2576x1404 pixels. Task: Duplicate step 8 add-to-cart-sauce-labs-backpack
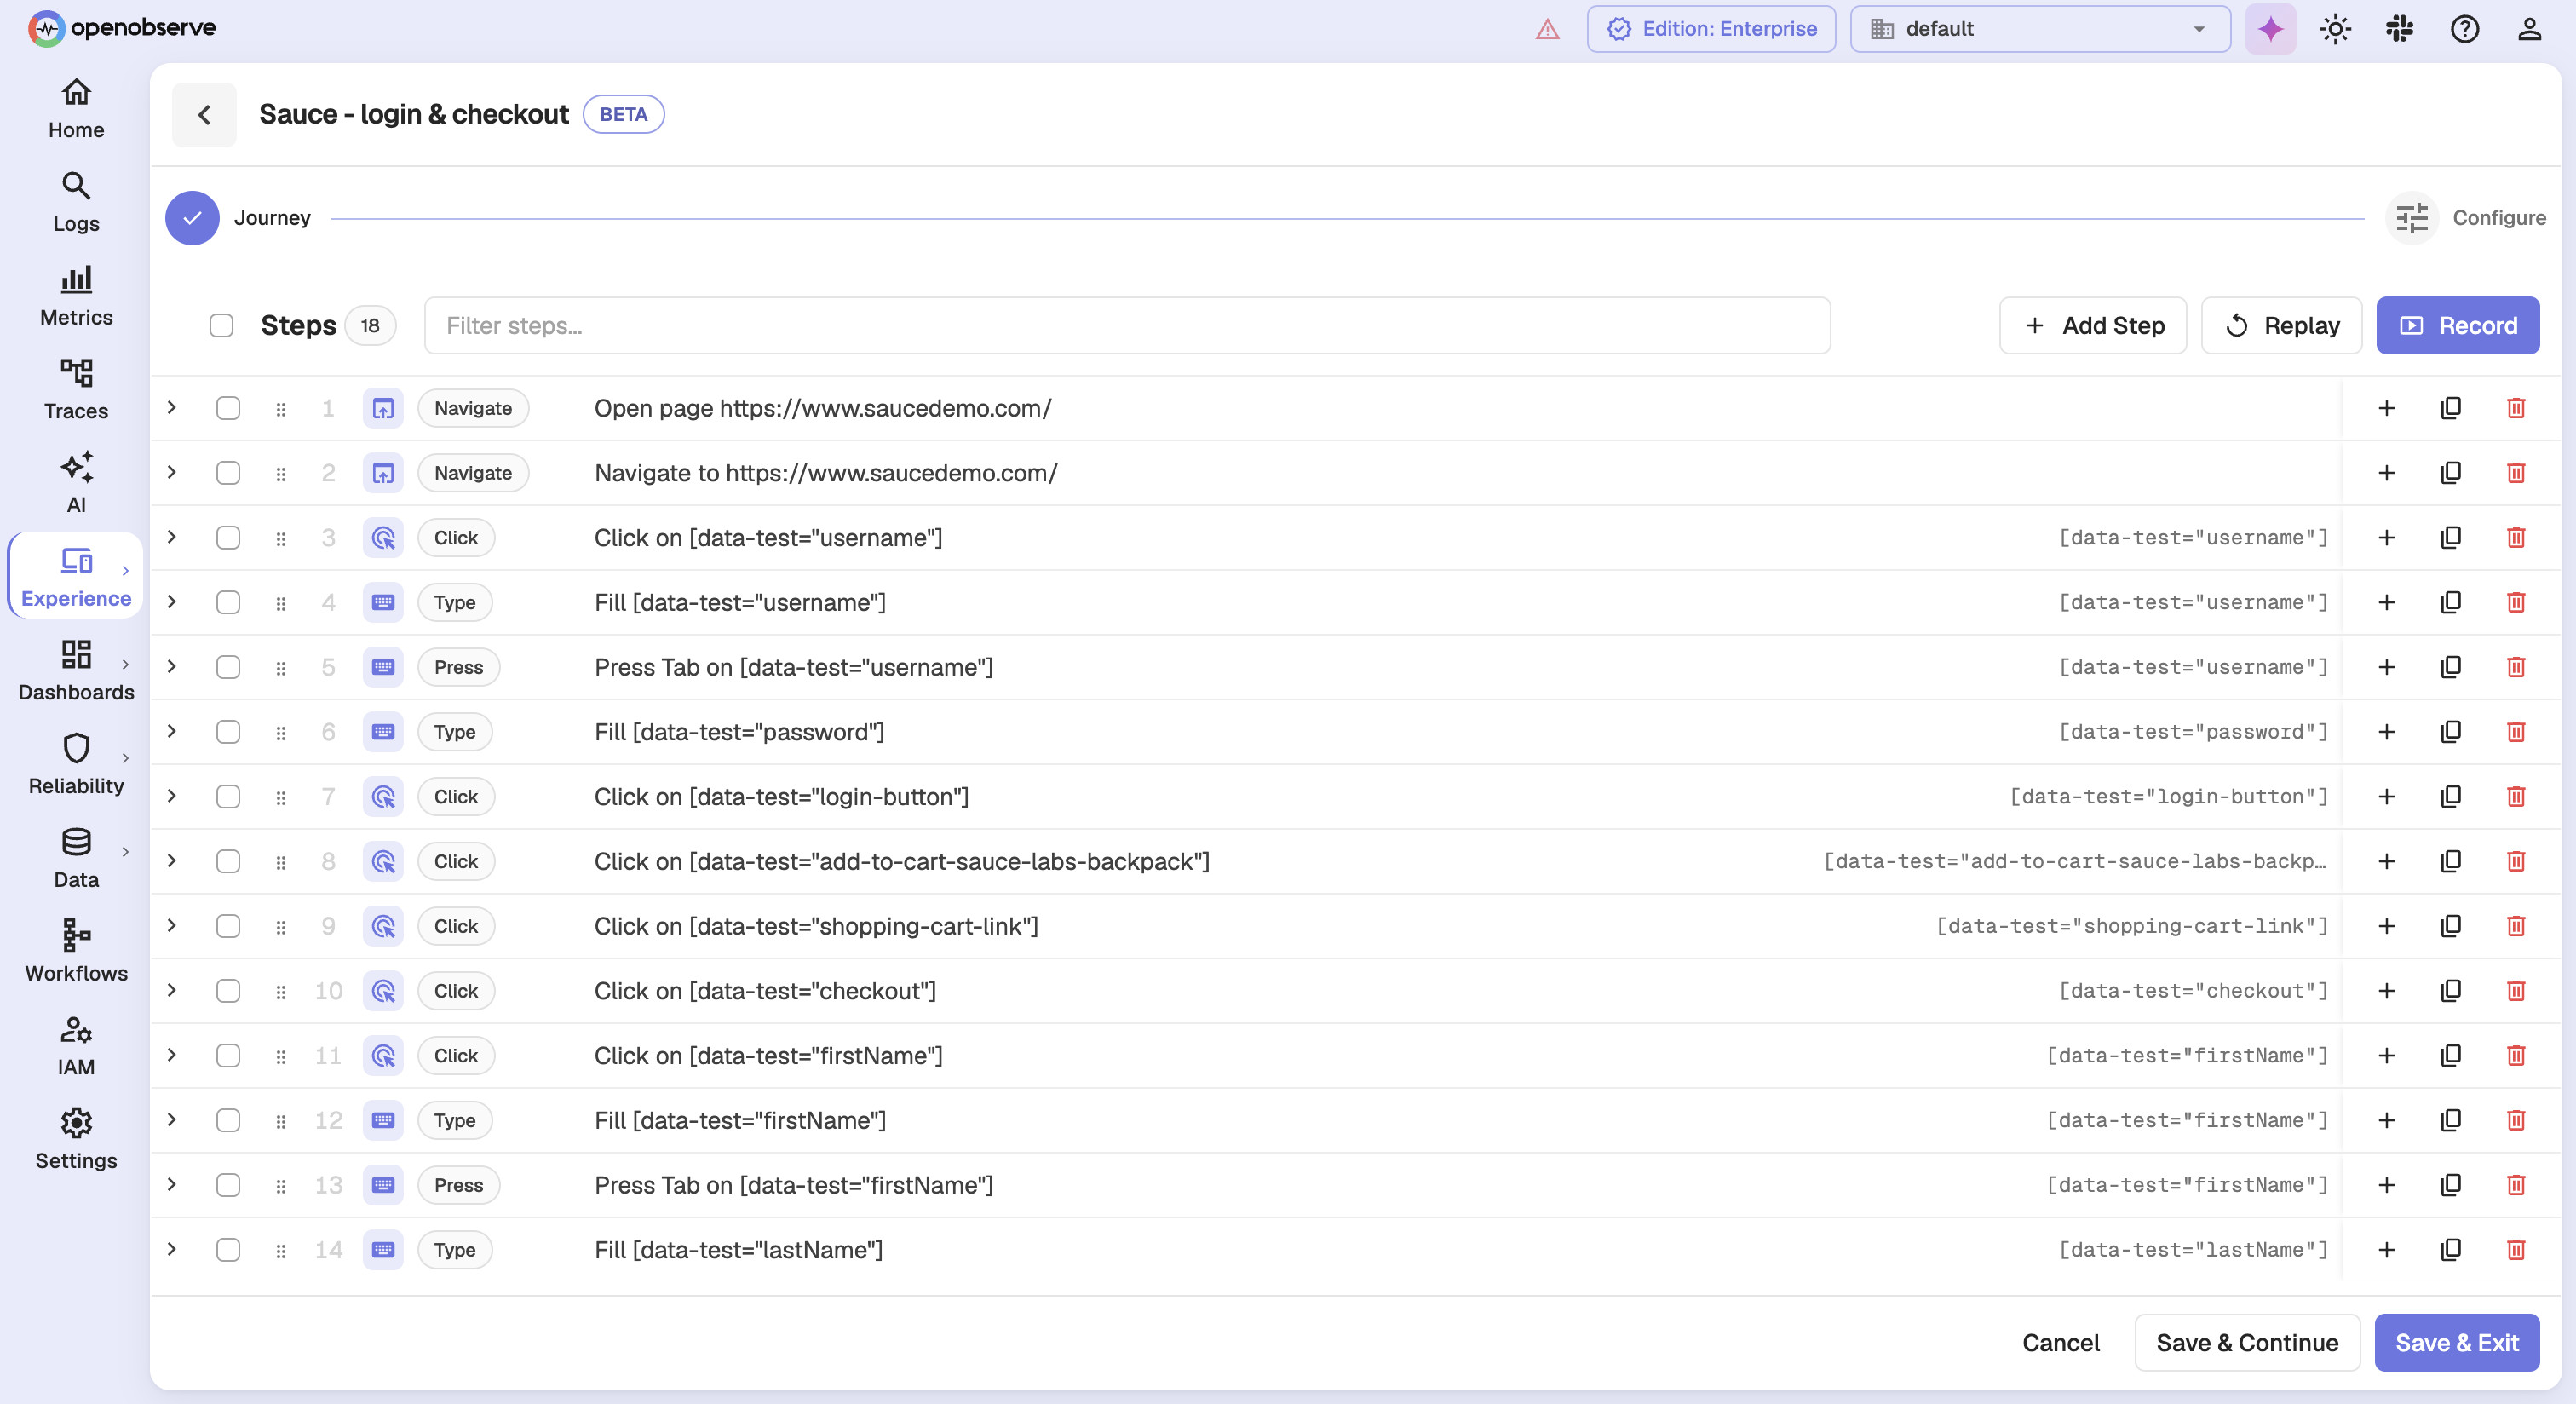(x=2451, y=861)
